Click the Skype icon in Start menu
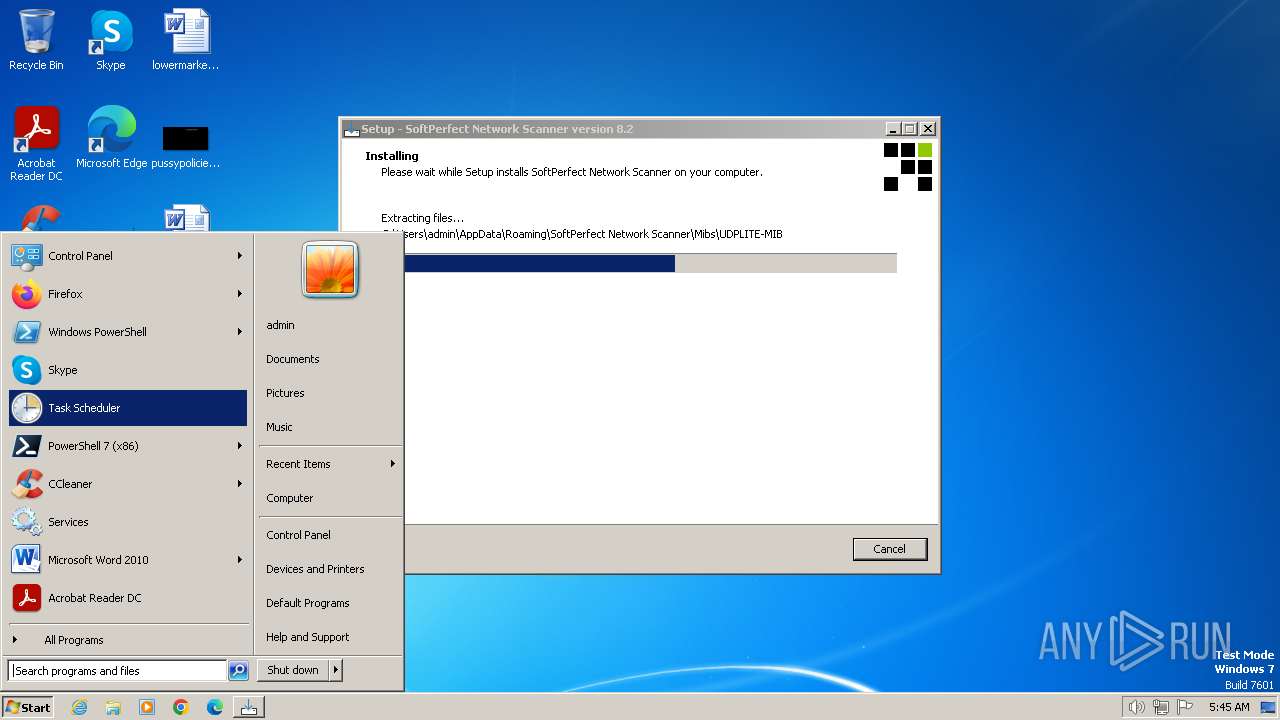The image size is (1280, 720). click(27, 370)
